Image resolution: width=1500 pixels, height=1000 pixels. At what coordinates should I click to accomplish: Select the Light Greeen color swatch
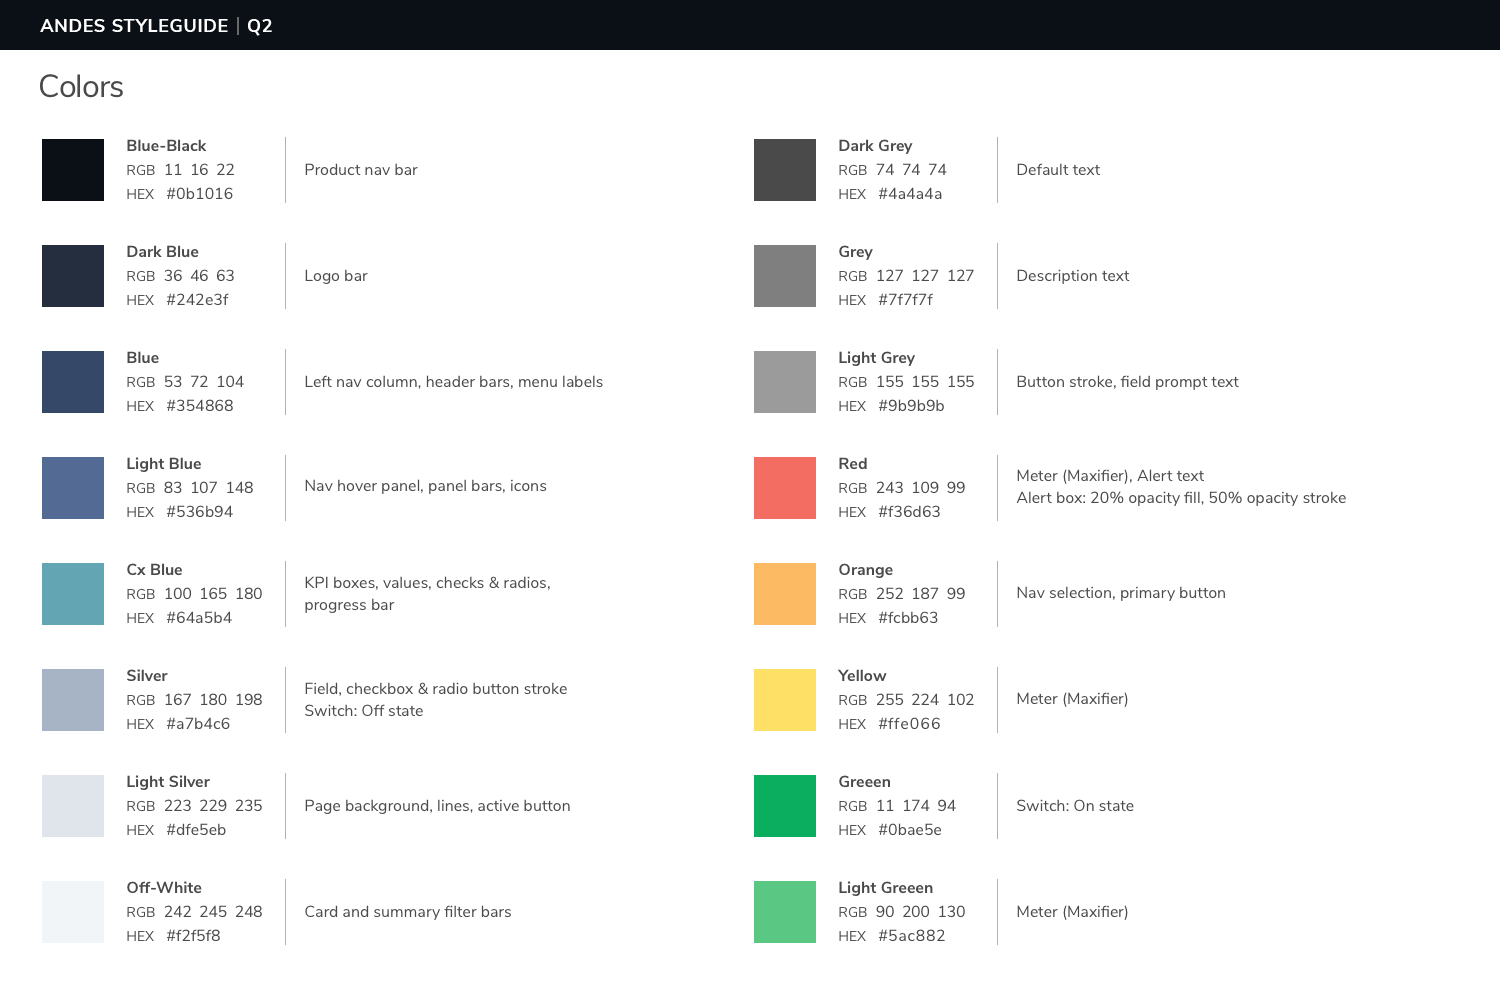tap(785, 912)
